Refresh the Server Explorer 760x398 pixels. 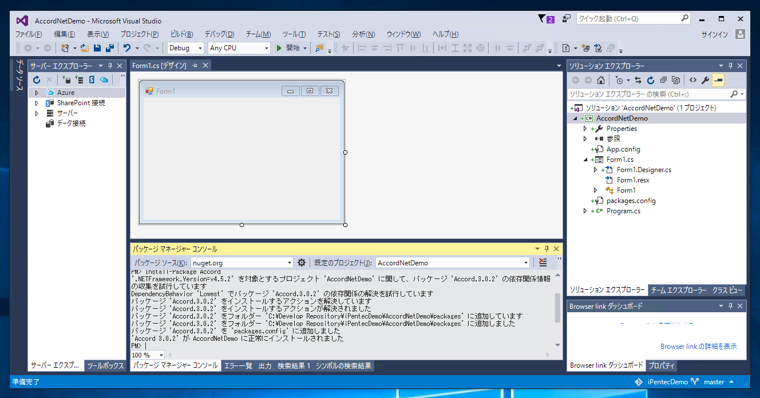(36, 80)
